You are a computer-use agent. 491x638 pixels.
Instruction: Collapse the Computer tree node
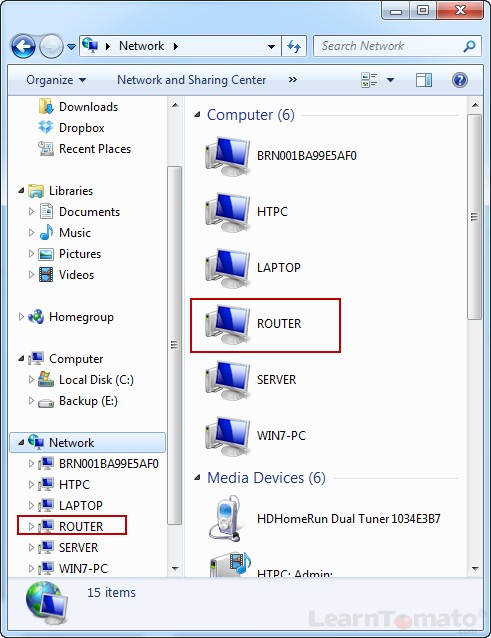click(x=22, y=358)
